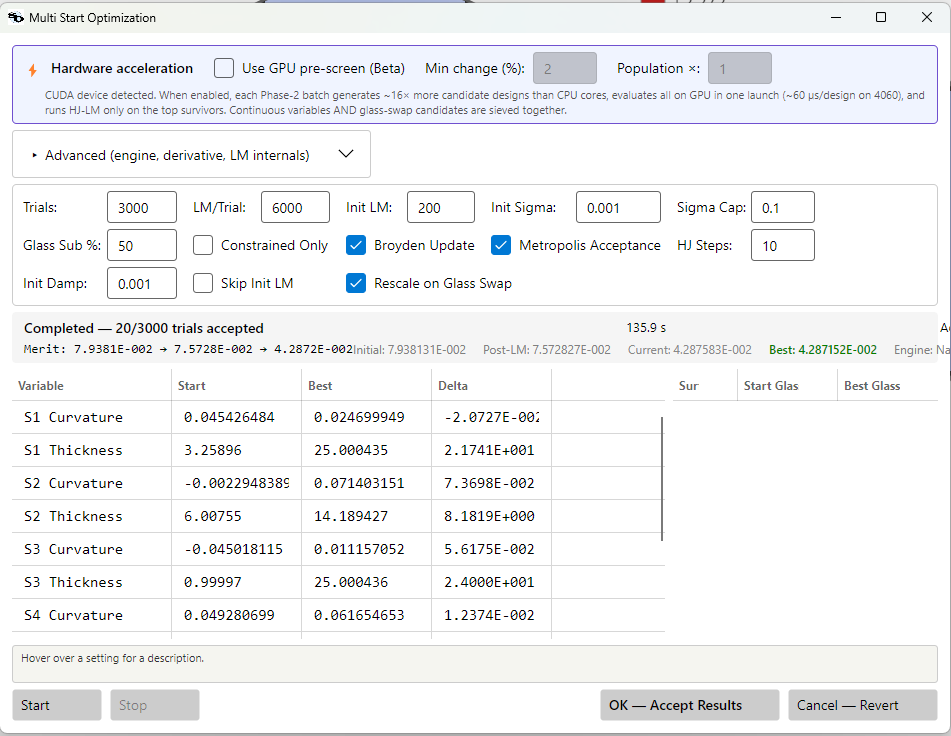Click OK — Accept Results
Viewport: 951px width, 736px height.
click(x=690, y=705)
